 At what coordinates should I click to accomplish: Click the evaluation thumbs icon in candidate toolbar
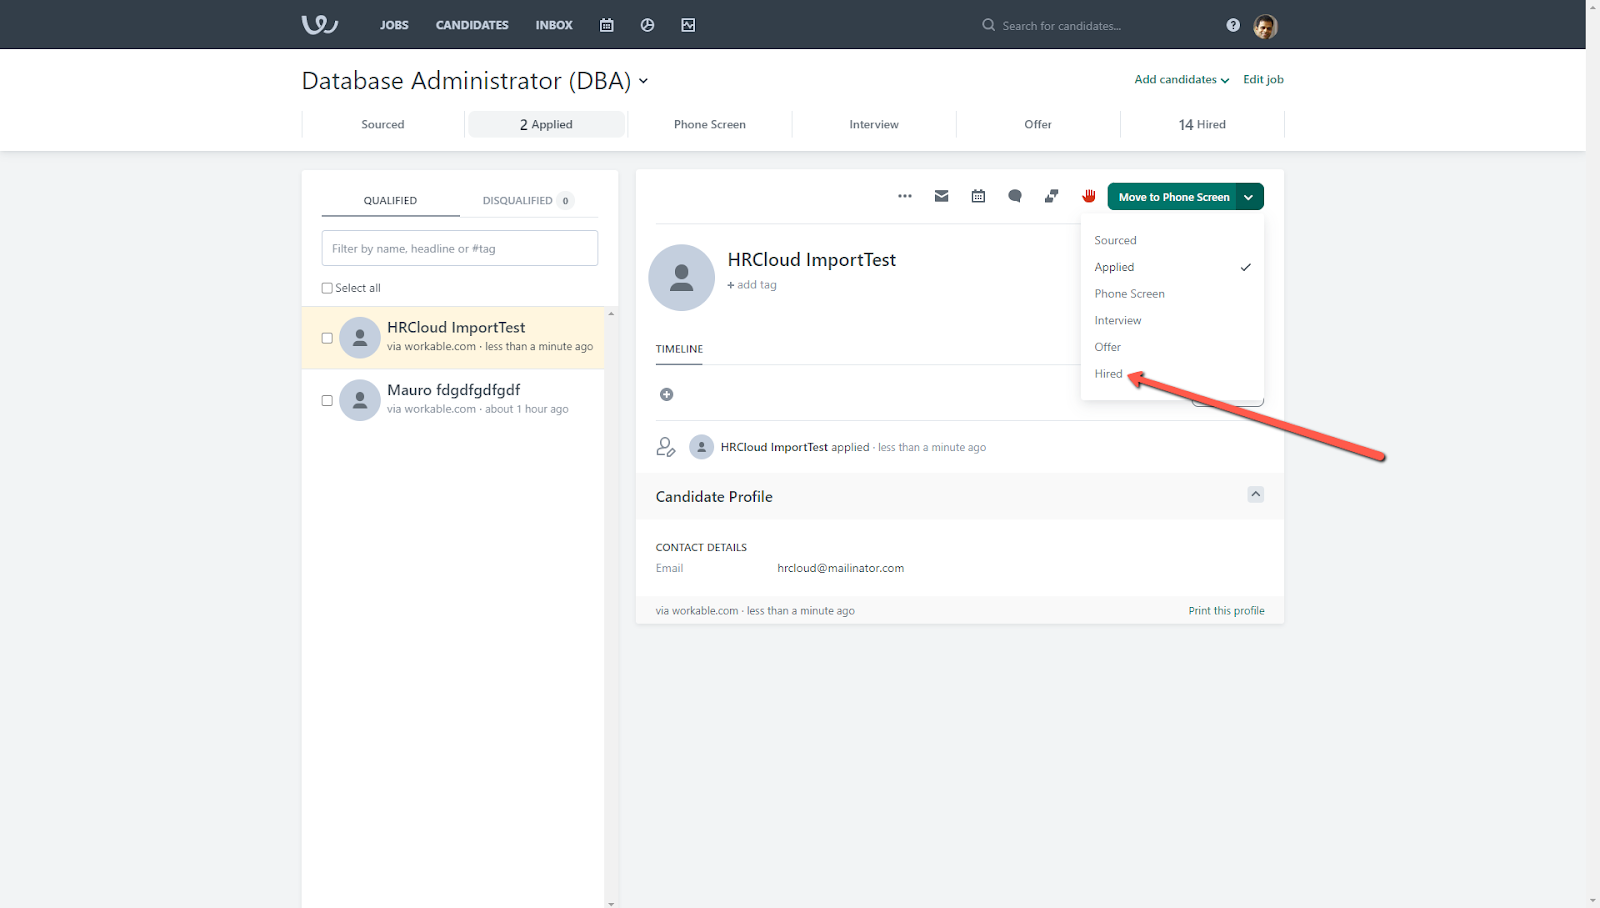(1051, 196)
